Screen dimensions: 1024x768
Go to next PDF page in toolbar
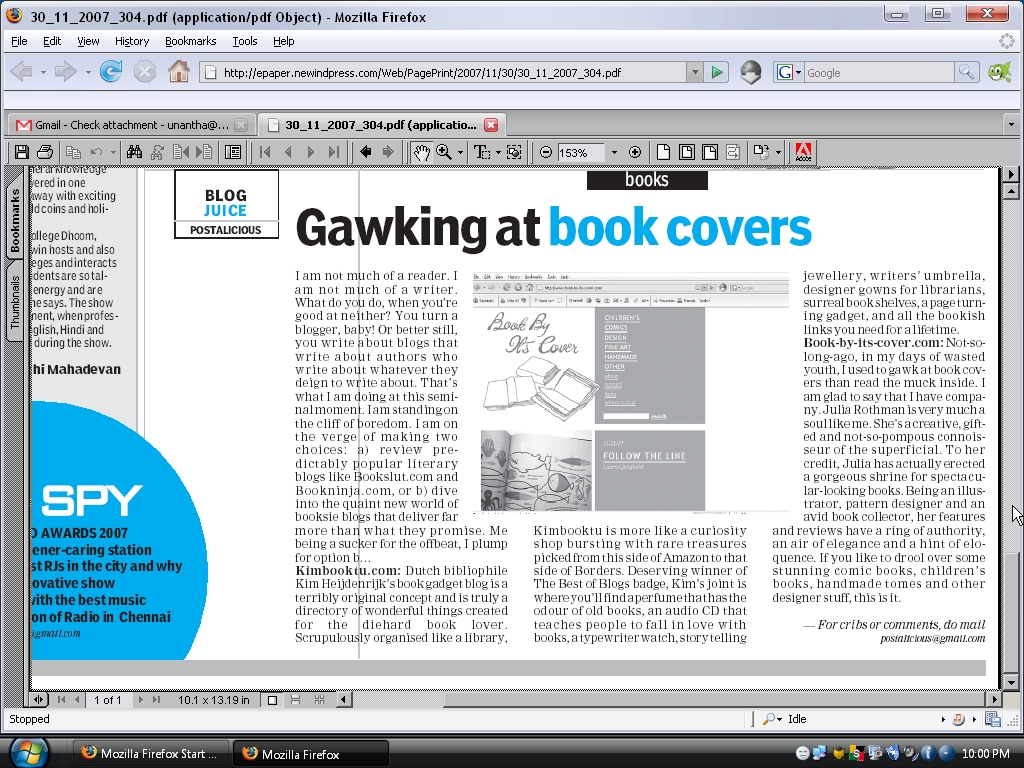[311, 152]
